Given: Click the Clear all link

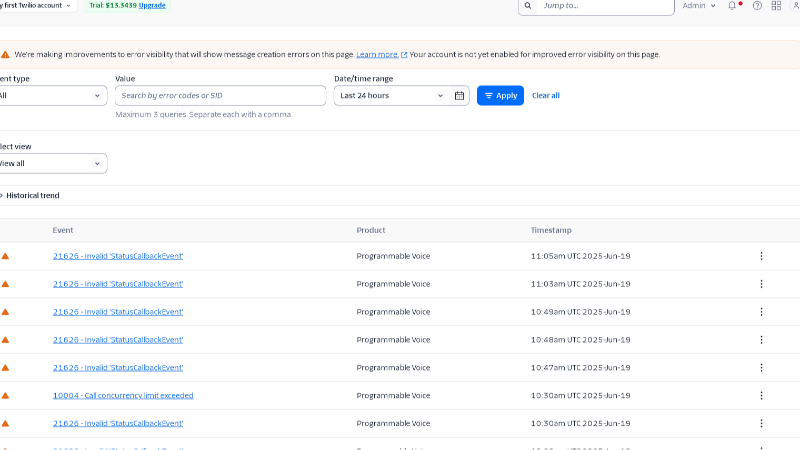Looking at the screenshot, I should 545,96.
